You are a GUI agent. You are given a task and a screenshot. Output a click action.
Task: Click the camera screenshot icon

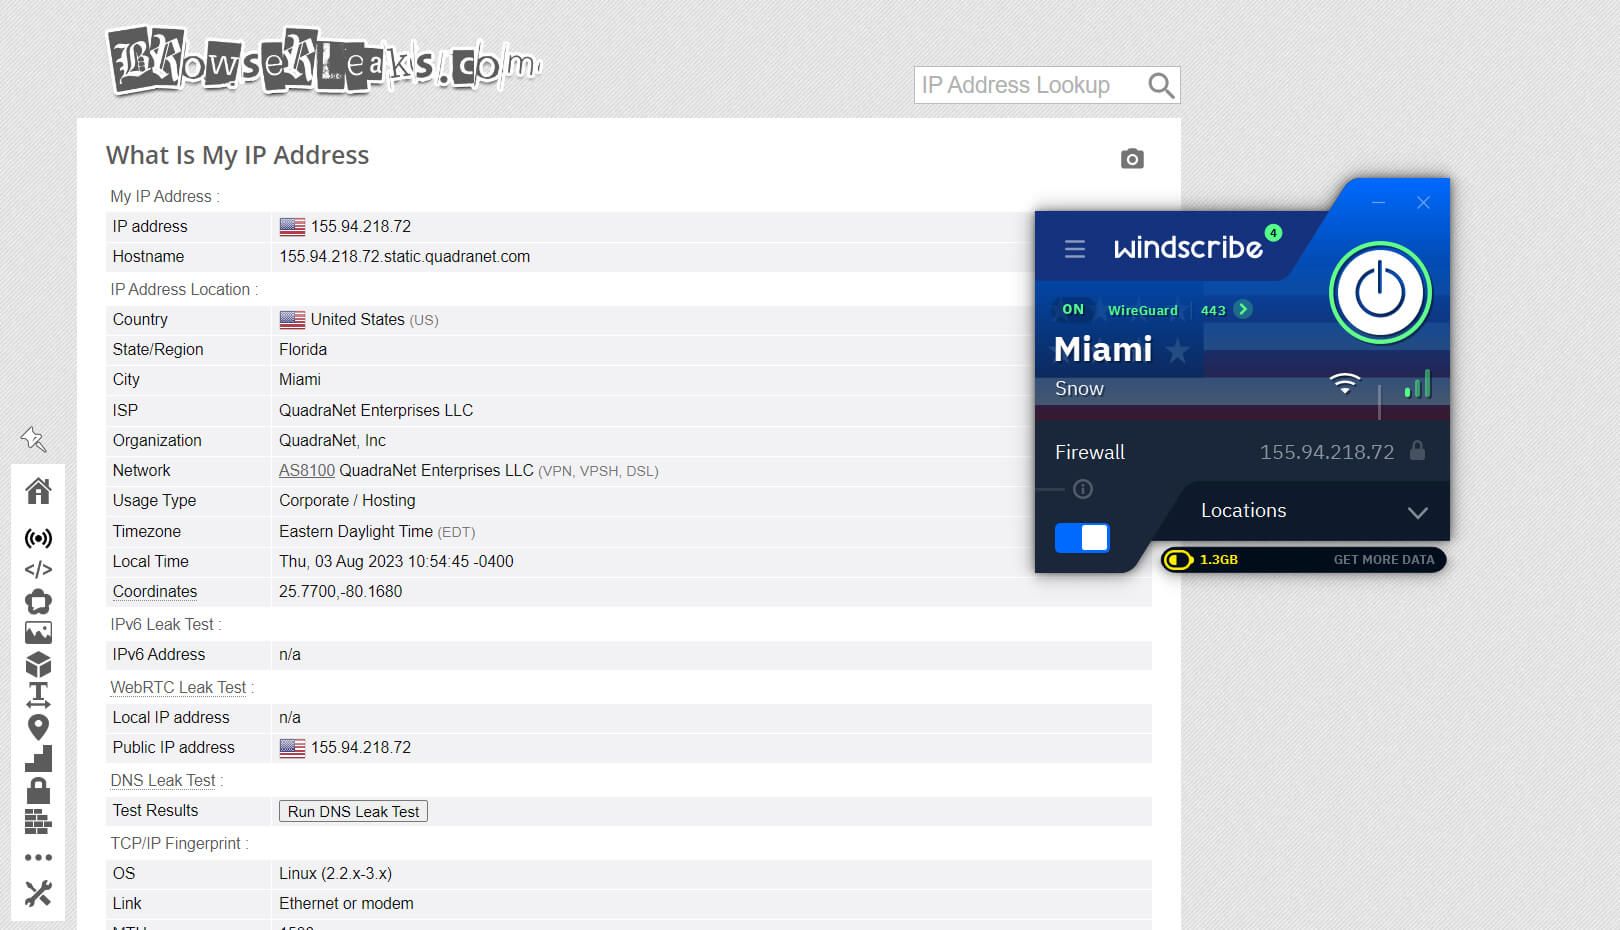click(1132, 158)
